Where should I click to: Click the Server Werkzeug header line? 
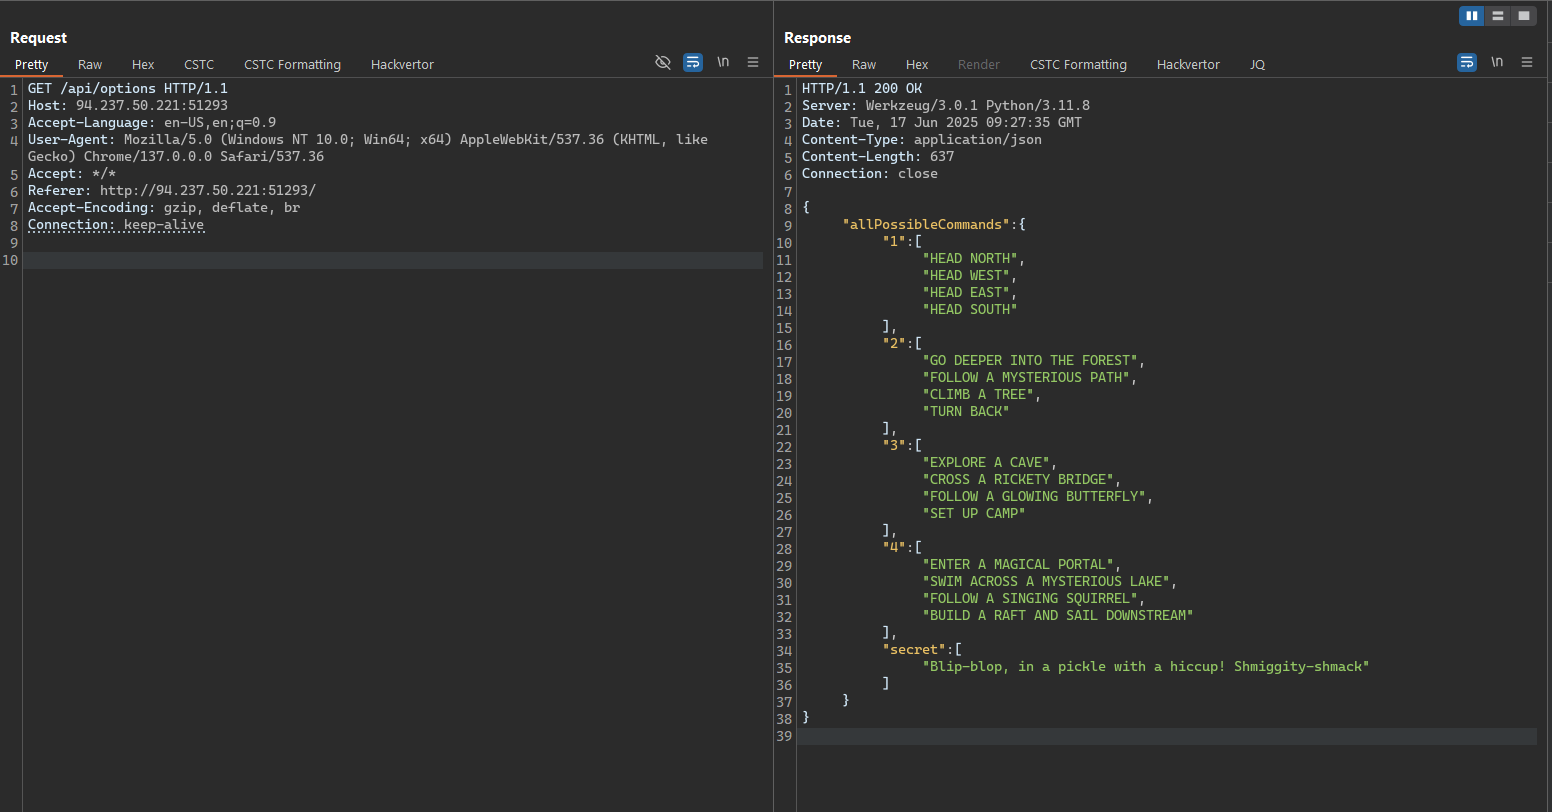tap(946, 106)
